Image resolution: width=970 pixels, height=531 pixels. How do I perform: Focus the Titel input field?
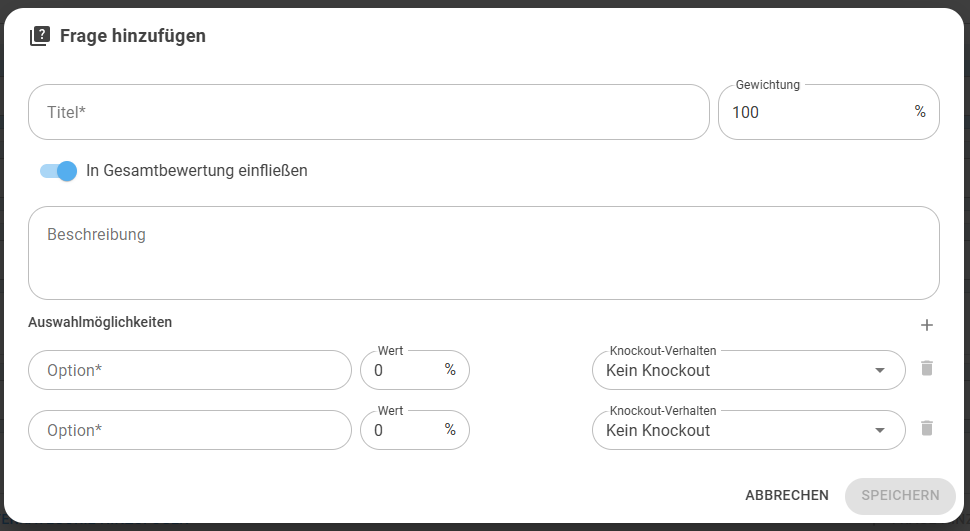point(369,112)
